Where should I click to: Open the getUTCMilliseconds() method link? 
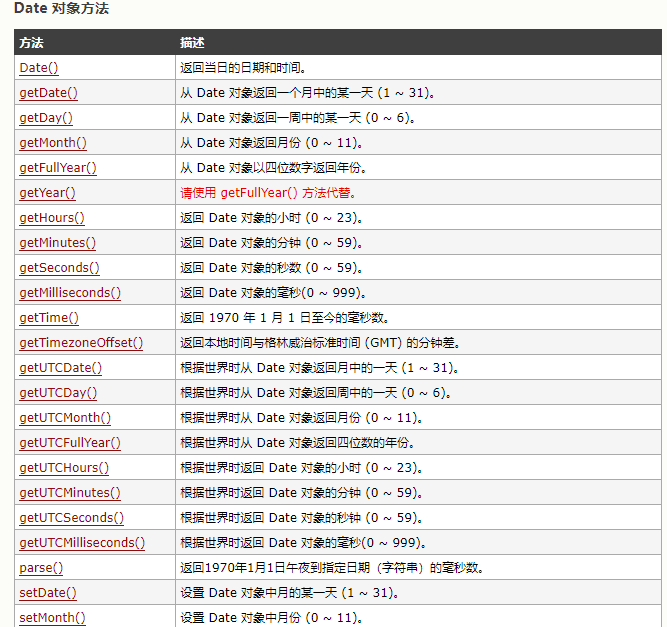pyautogui.click(x=82, y=543)
